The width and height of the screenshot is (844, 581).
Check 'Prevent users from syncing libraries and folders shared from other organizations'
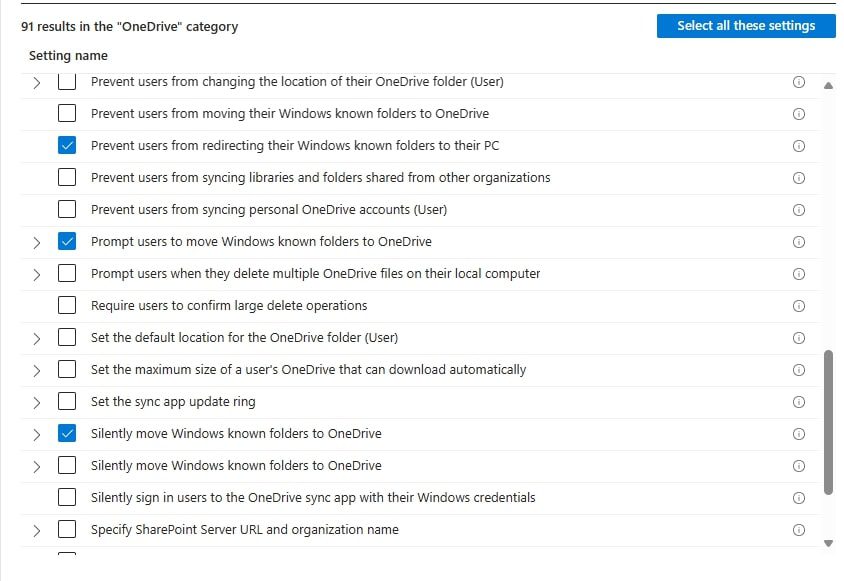coord(66,178)
